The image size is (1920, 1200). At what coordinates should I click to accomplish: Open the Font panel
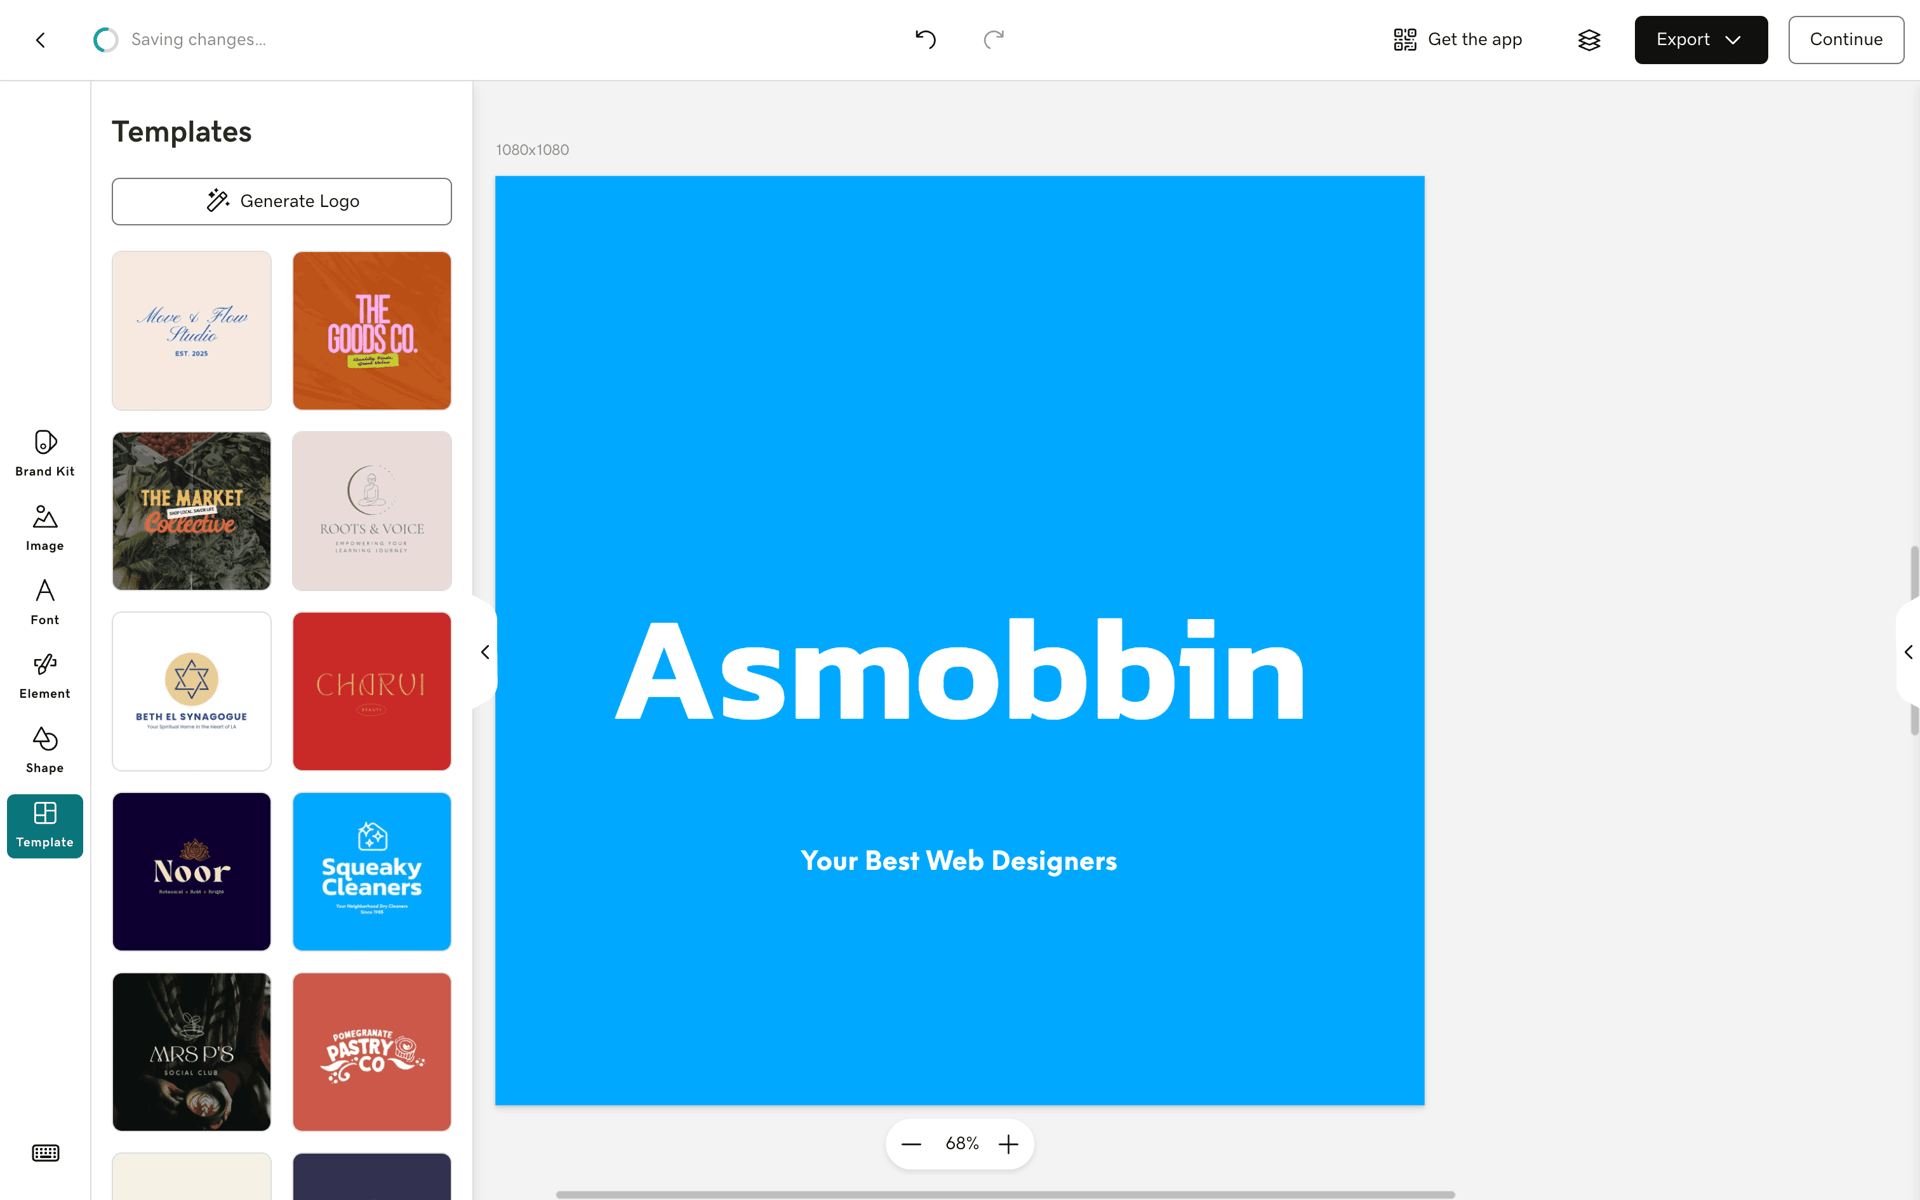click(x=45, y=602)
